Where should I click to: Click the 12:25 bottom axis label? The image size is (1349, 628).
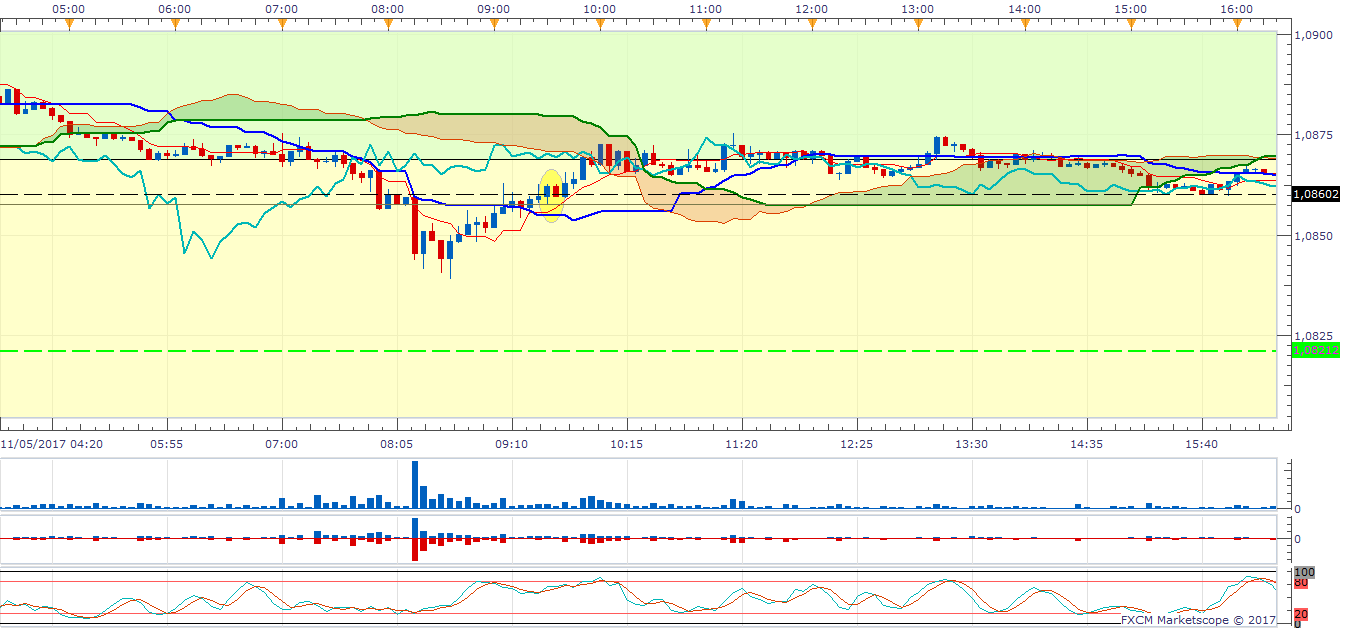coord(856,443)
